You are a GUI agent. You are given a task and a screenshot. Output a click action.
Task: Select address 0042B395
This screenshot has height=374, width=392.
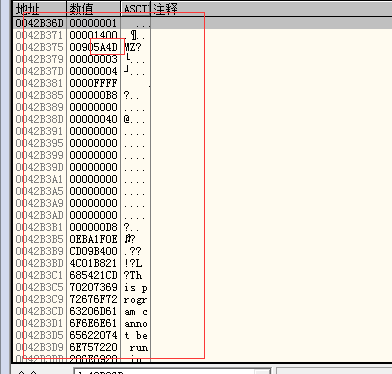(x=39, y=143)
